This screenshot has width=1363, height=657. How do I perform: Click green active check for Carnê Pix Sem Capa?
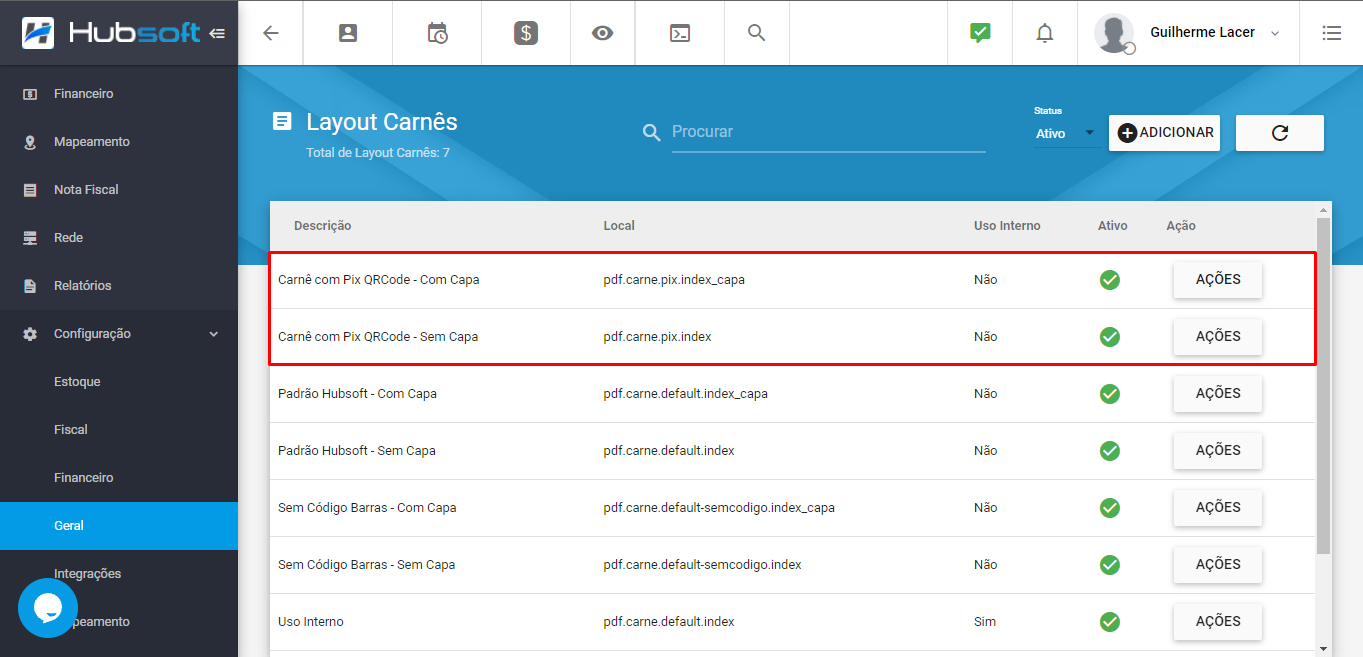pyautogui.click(x=1110, y=337)
